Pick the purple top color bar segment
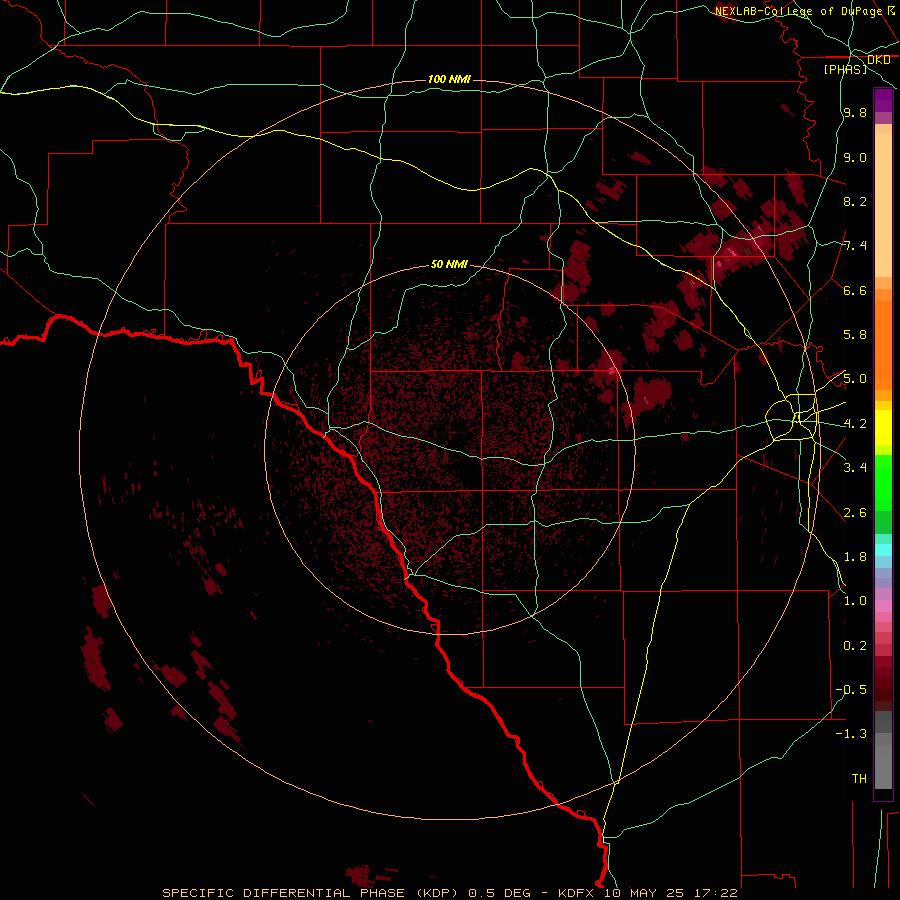The image size is (900, 900). click(x=883, y=100)
